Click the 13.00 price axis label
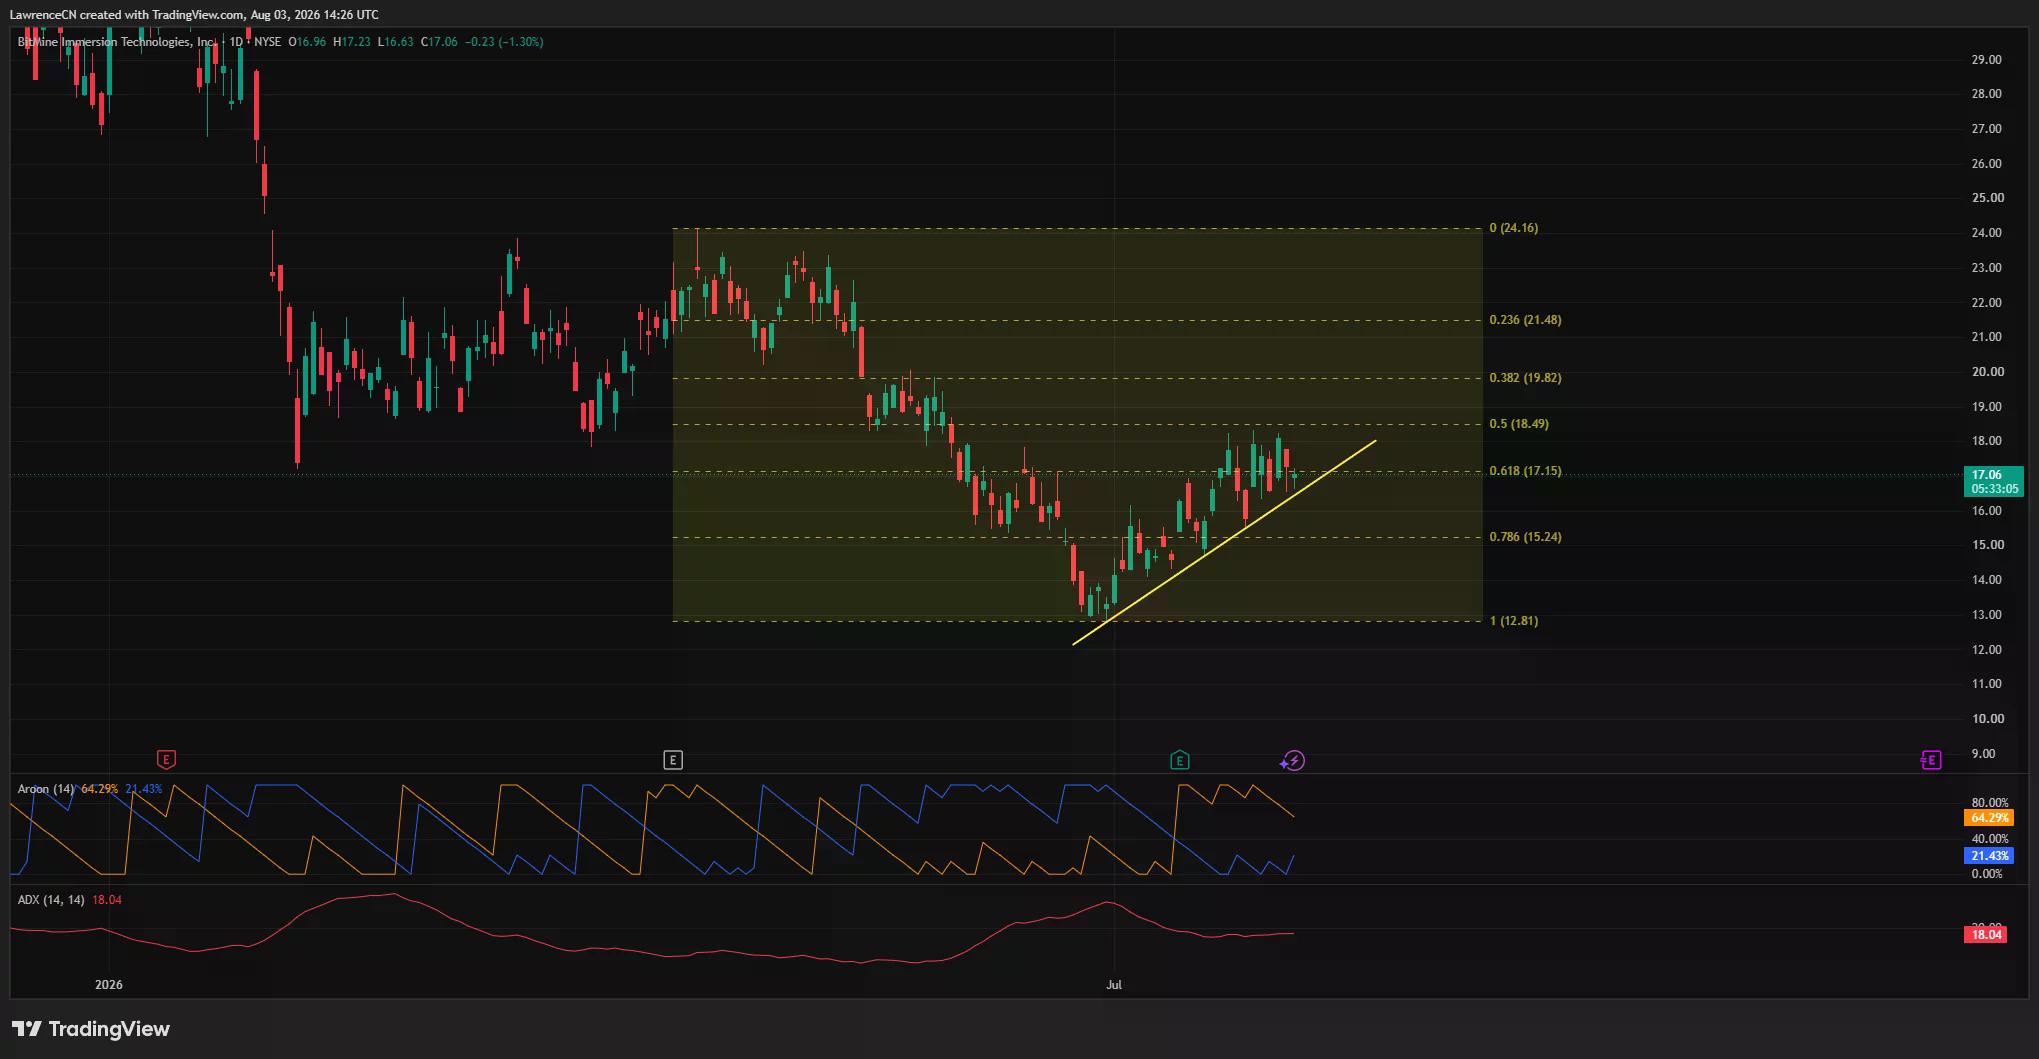Viewport: 2039px width, 1059px height. pyautogui.click(x=1986, y=615)
